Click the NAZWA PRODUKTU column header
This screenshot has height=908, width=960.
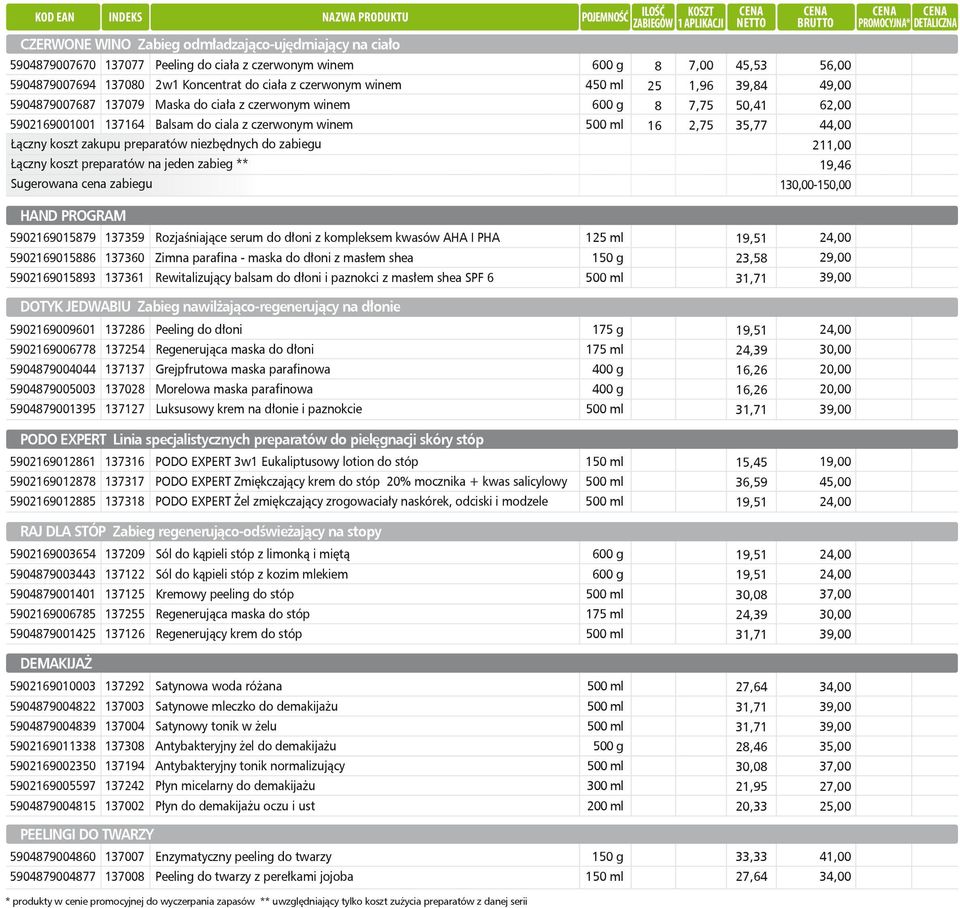pos(365,17)
